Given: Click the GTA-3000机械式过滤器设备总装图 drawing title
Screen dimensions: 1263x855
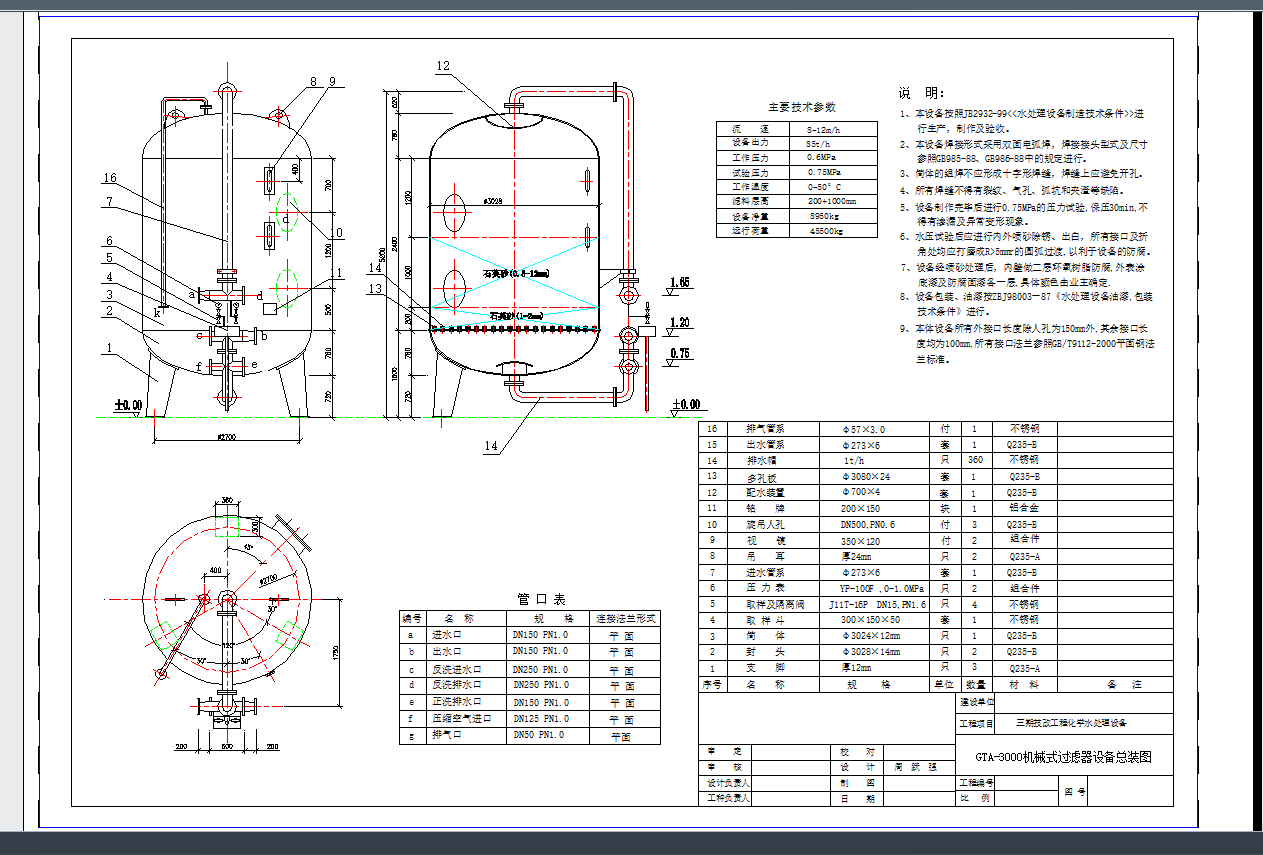Looking at the screenshot, I should [1064, 755].
